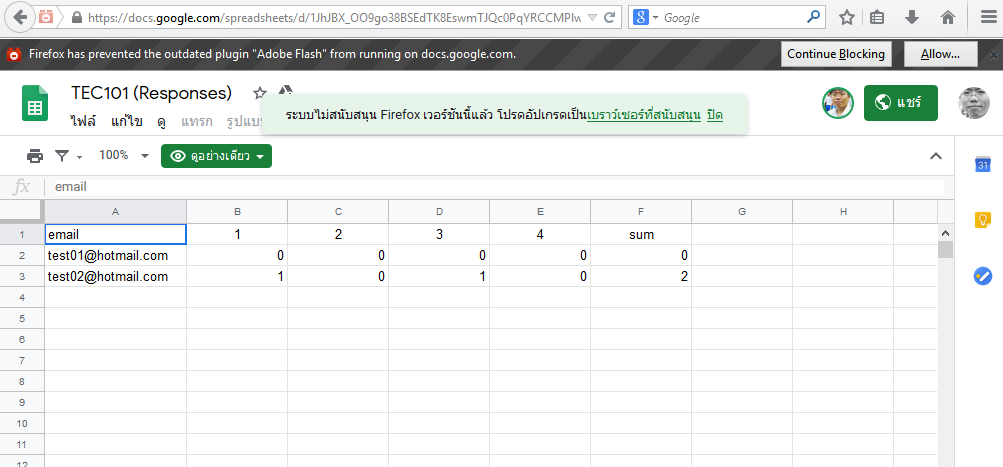Select cell containing test02@hotmail.com

115,276
